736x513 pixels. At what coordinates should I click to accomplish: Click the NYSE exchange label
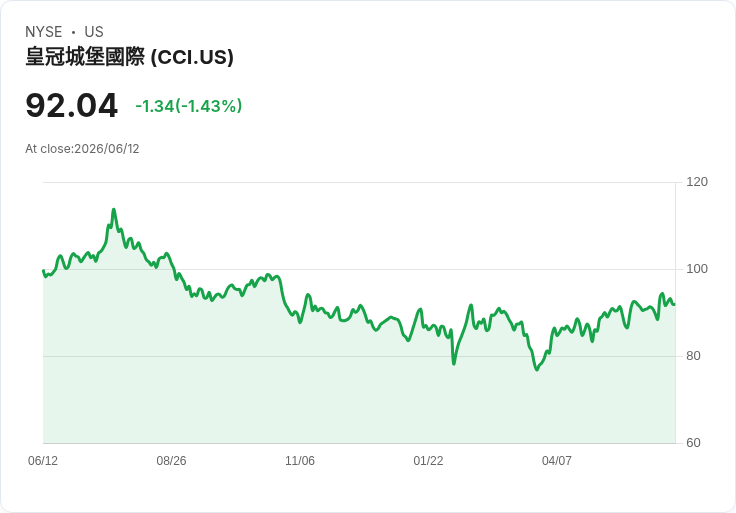[x=44, y=32]
